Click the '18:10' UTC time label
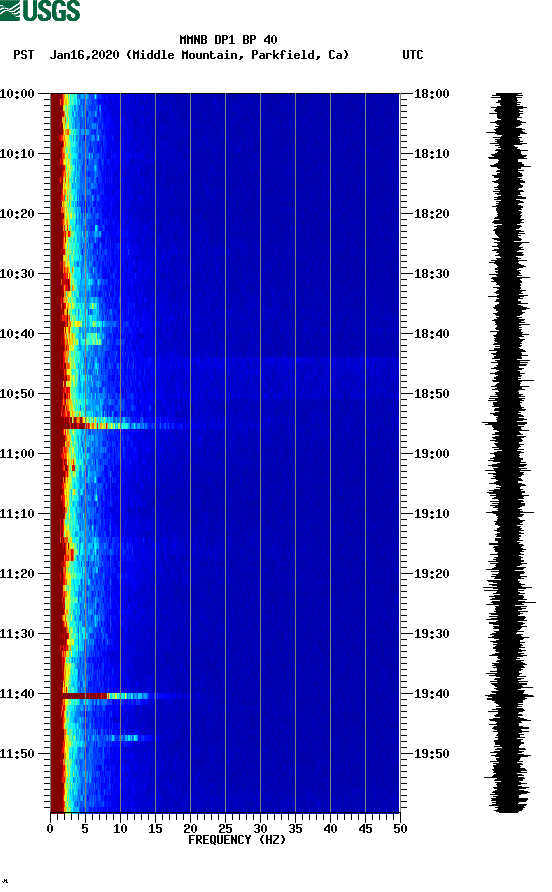Image resolution: width=552 pixels, height=892 pixels. [x=432, y=154]
